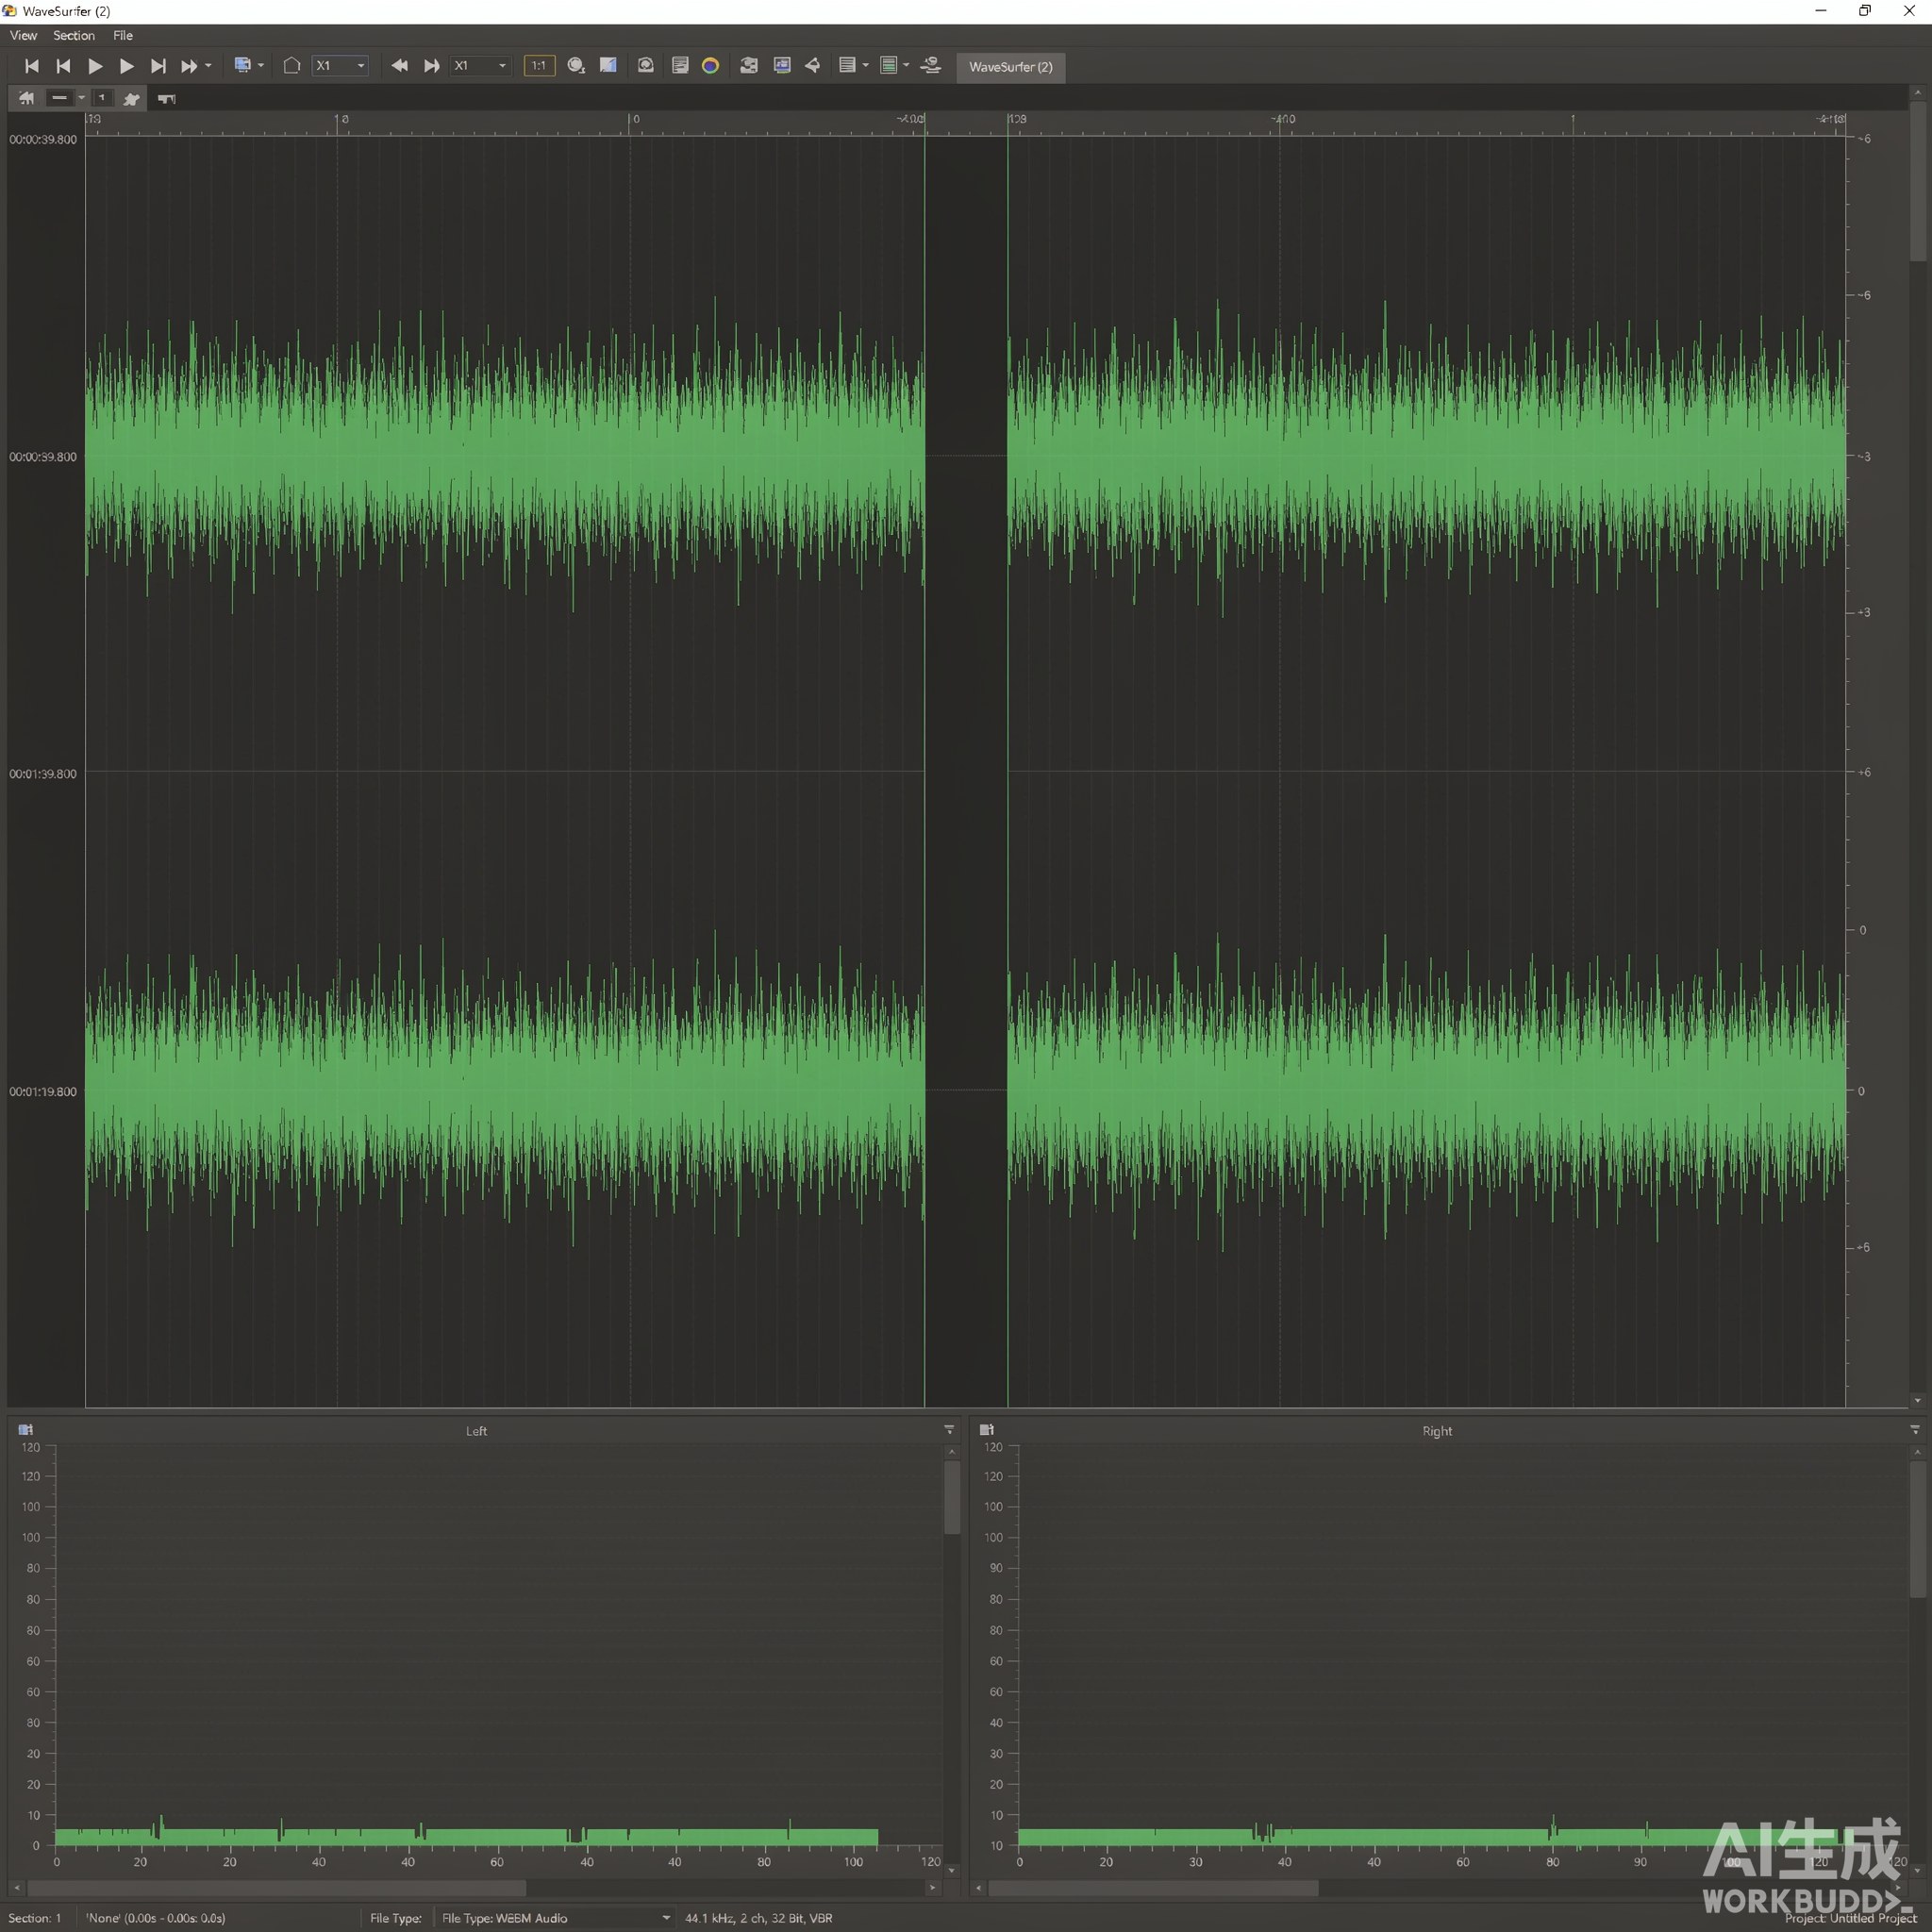The image size is (1932, 1932).
Task: Expand the device icon dropdown arrow
Action: point(261,66)
